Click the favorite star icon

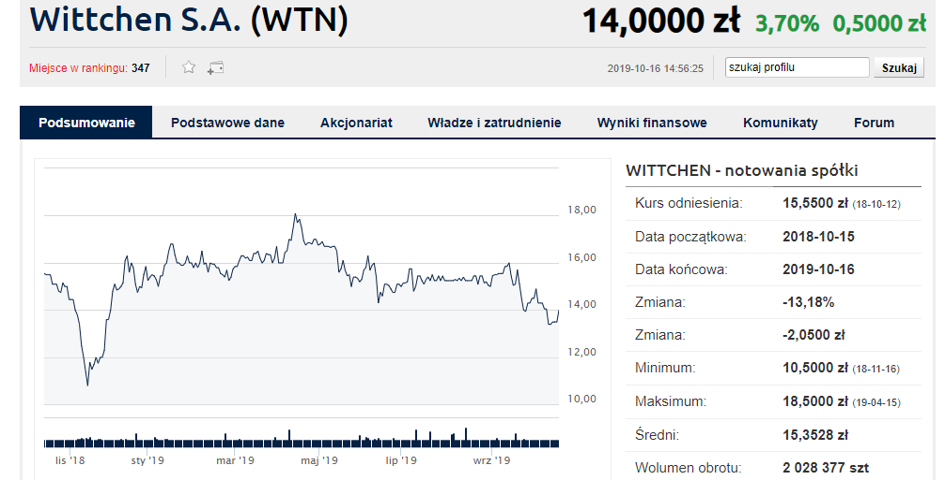[189, 67]
